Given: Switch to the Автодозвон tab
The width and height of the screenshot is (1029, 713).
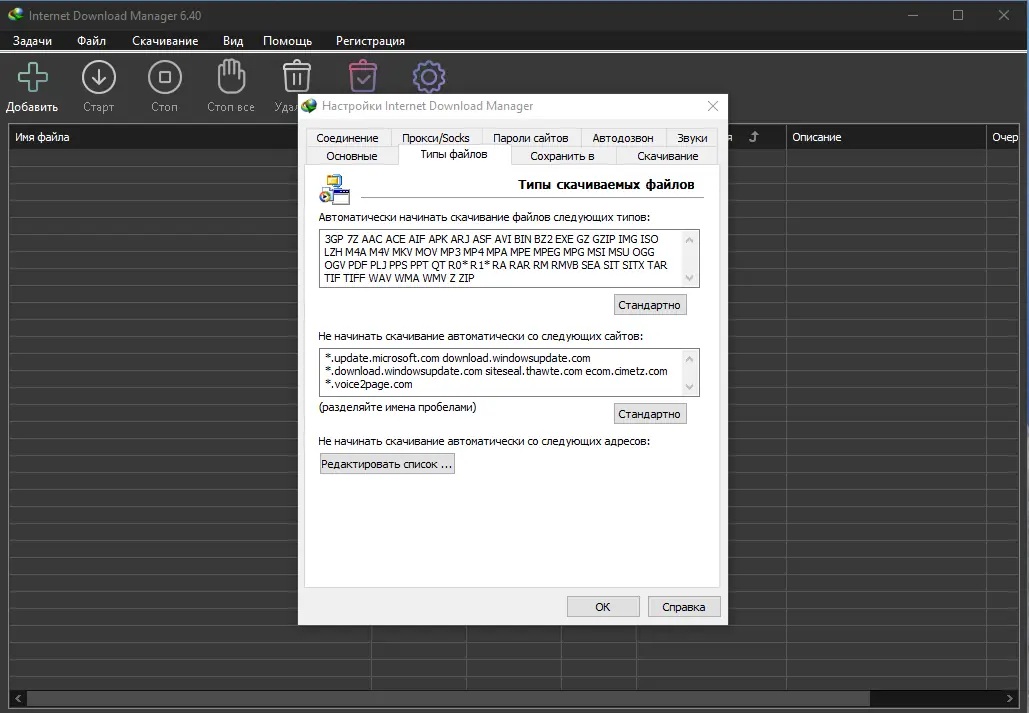Looking at the screenshot, I should pos(623,138).
